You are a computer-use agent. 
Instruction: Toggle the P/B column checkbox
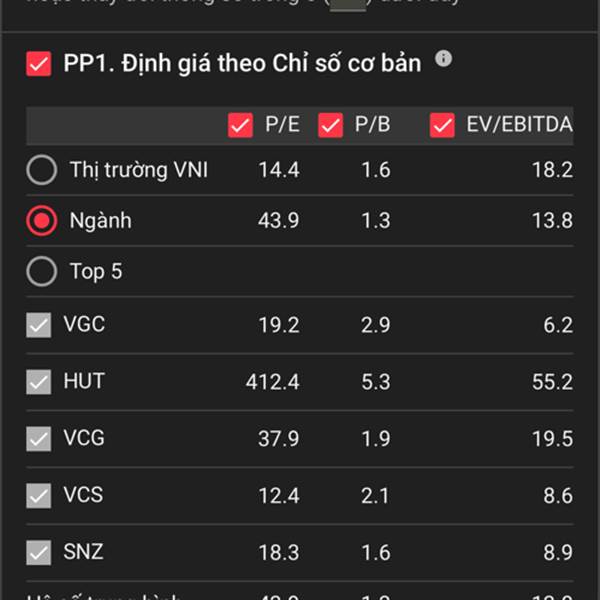331,125
